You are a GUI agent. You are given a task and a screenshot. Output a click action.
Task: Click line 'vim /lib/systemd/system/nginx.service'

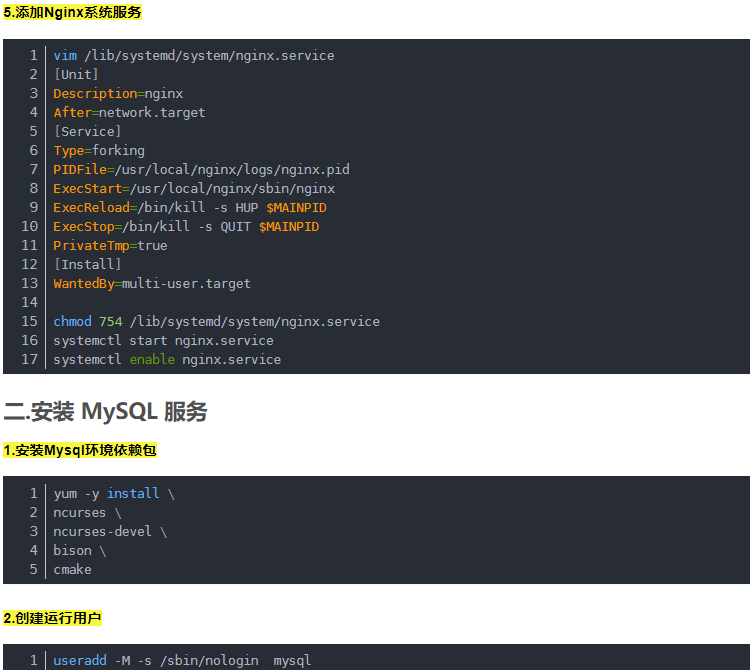click(x=194, y=55)
